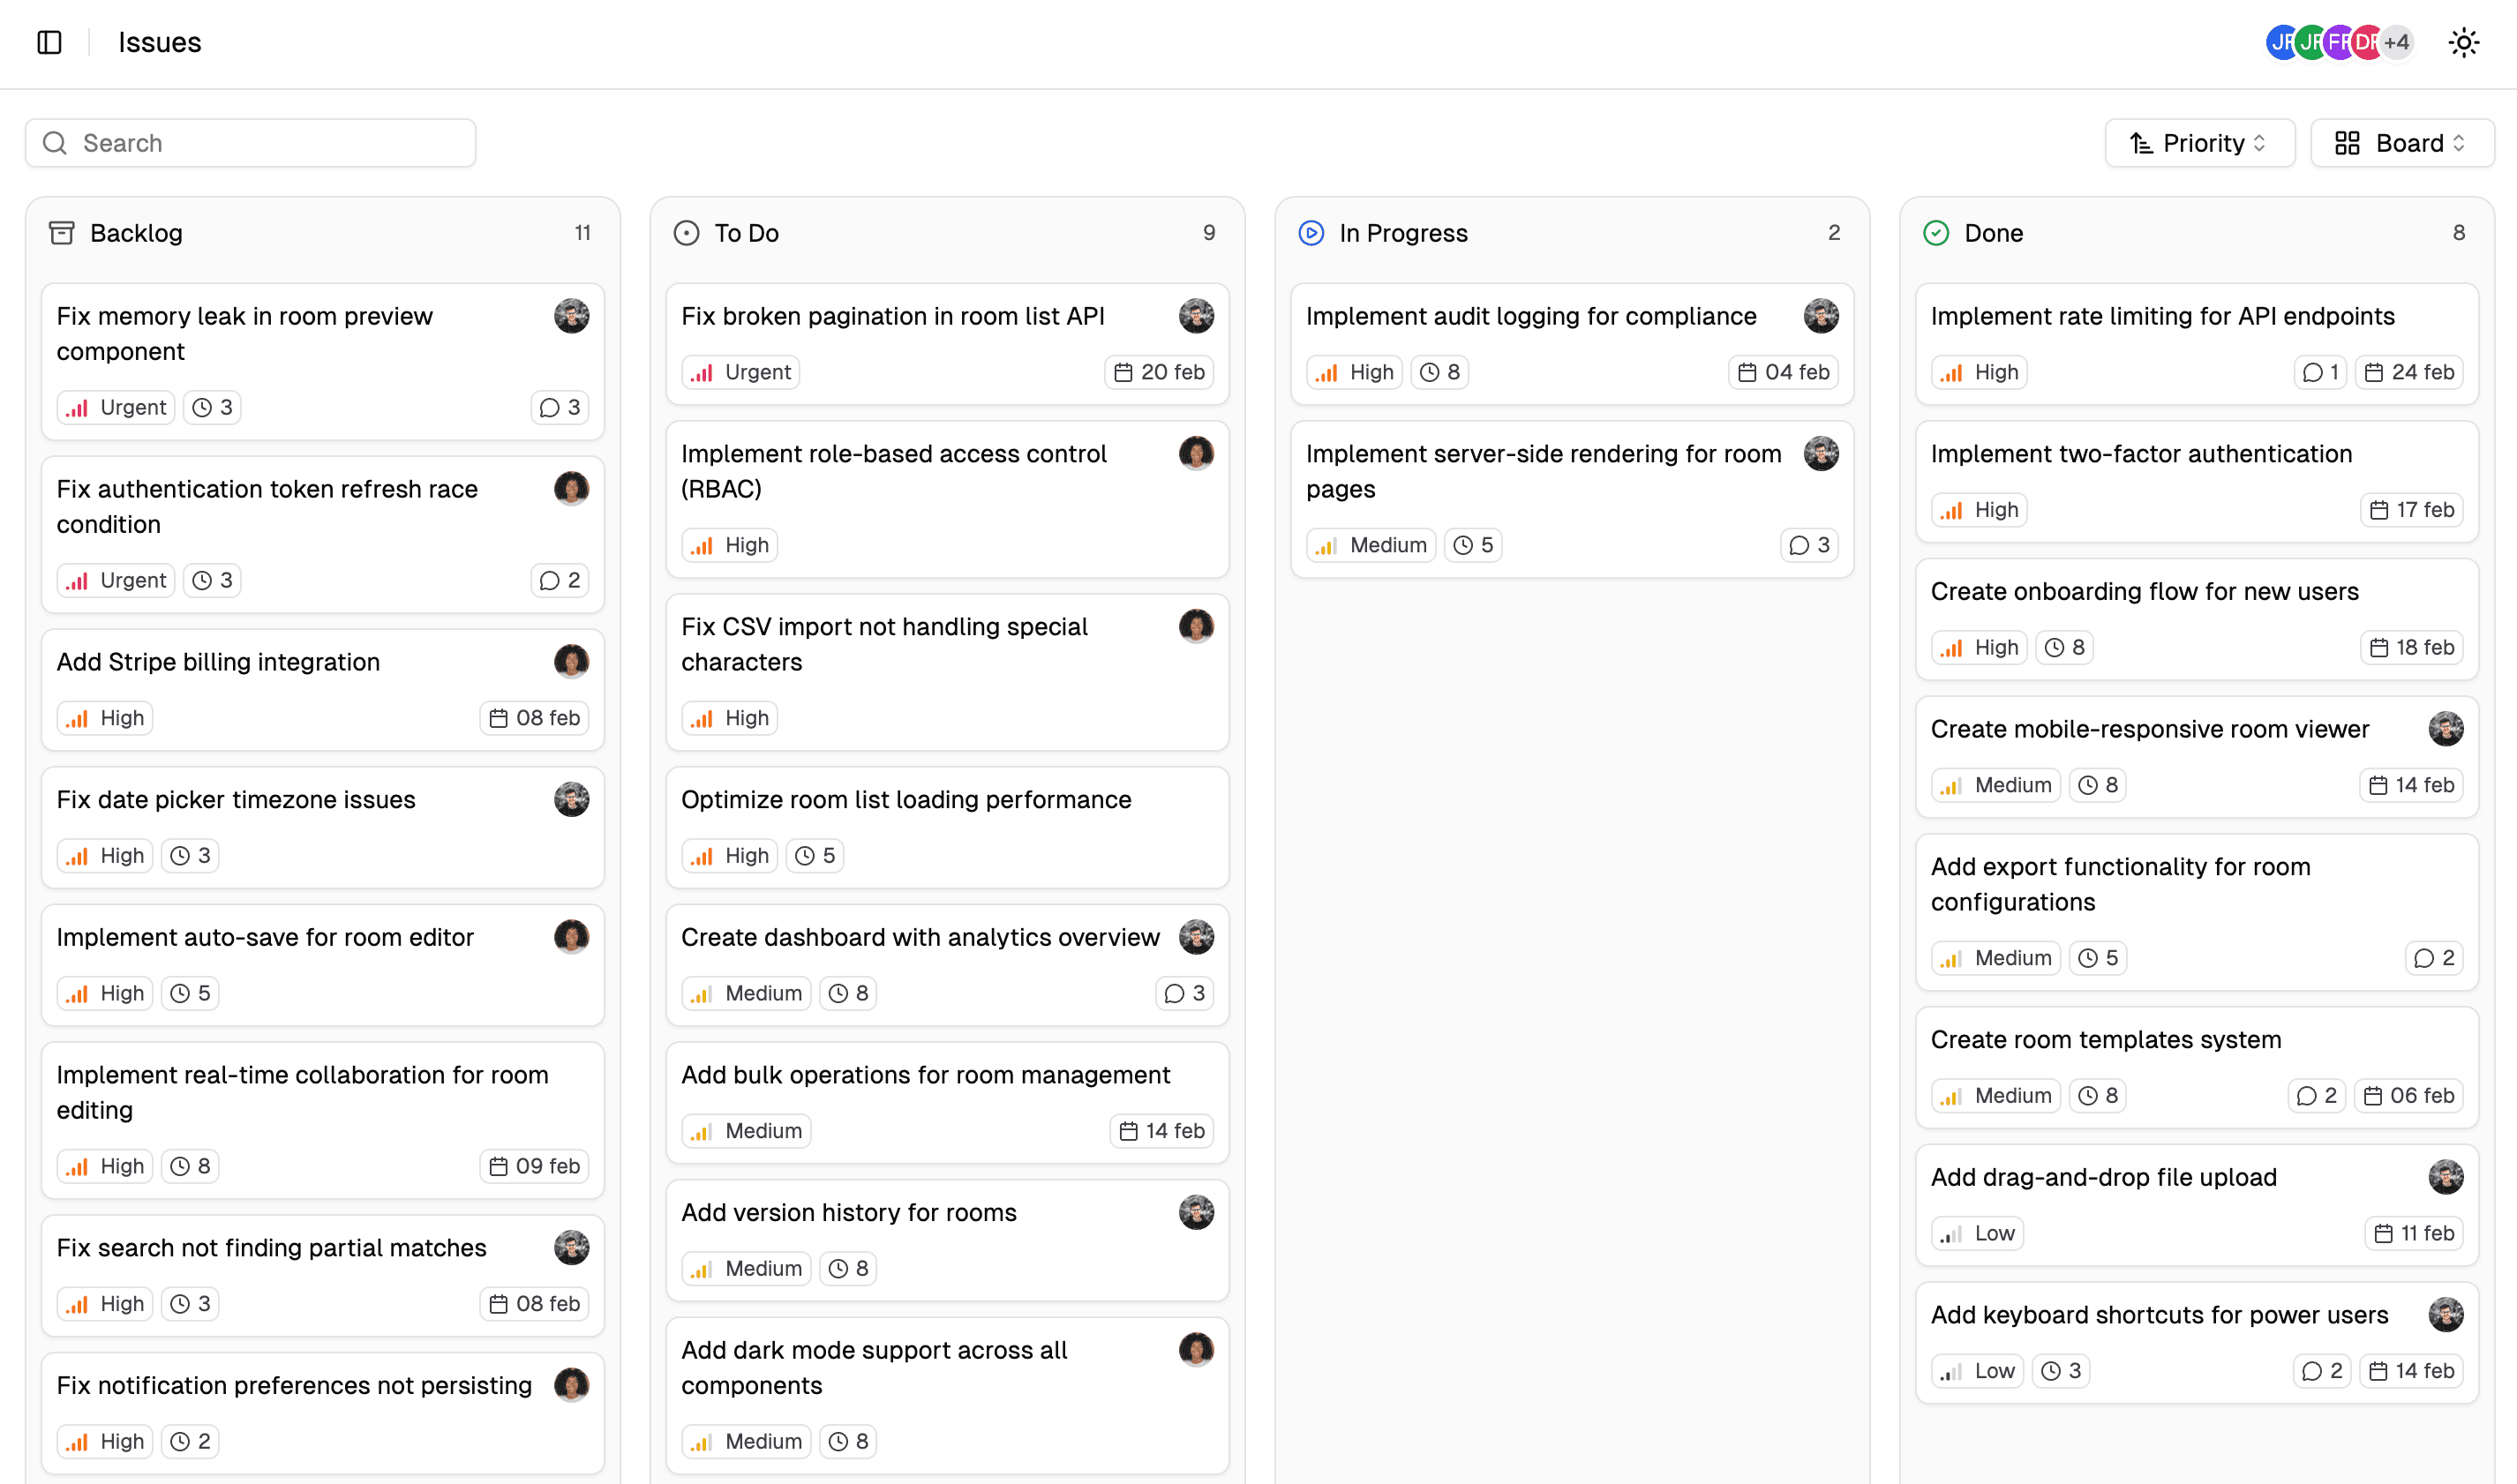
Task: Open the Priority sort dropdown
Action: coord(2199,143)
